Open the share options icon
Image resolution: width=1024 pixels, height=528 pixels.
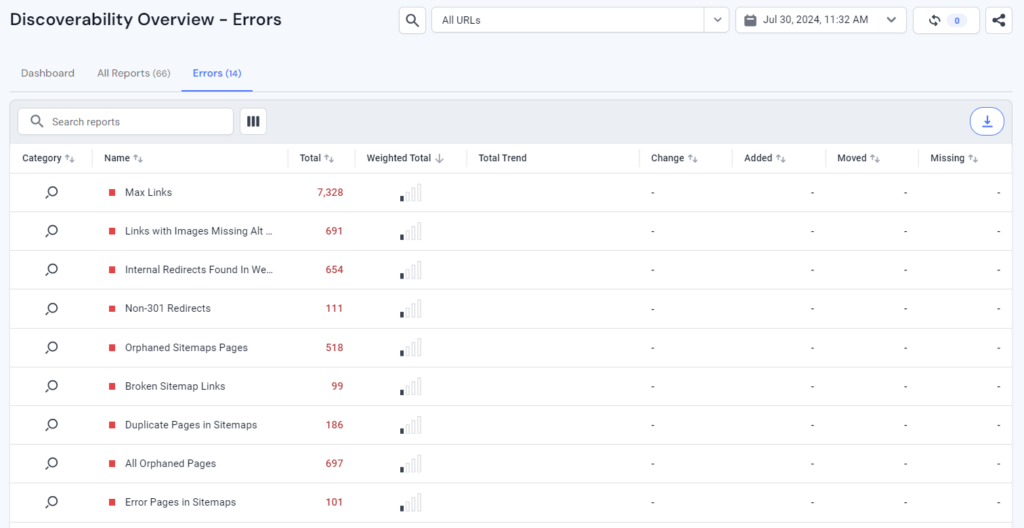tap(998, 20)
